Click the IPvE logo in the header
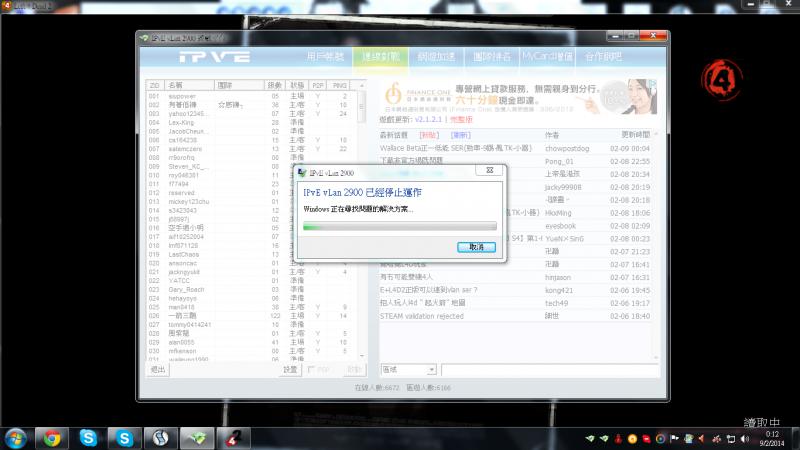The image size is (800, 450). pyautogui.click(x=215, y=57)
